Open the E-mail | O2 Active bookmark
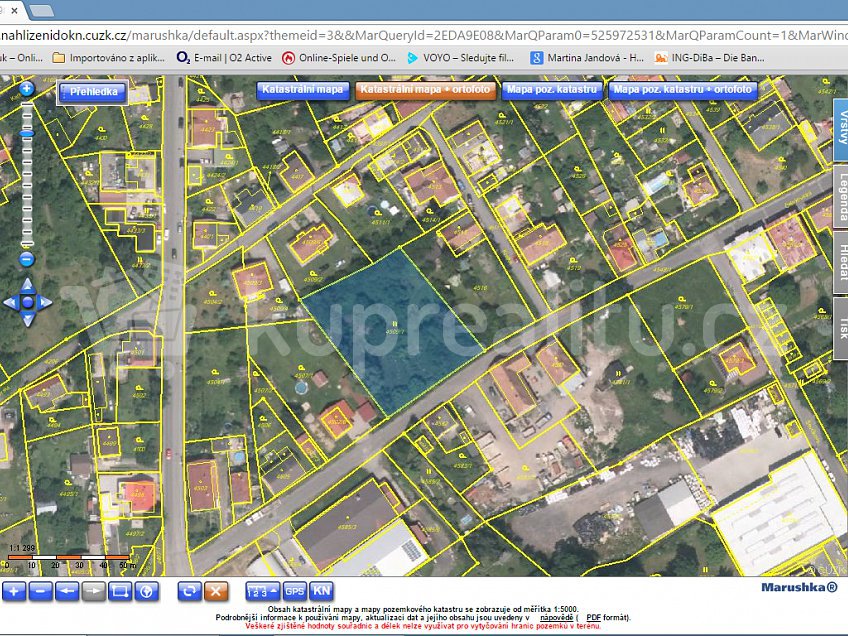 224,57
